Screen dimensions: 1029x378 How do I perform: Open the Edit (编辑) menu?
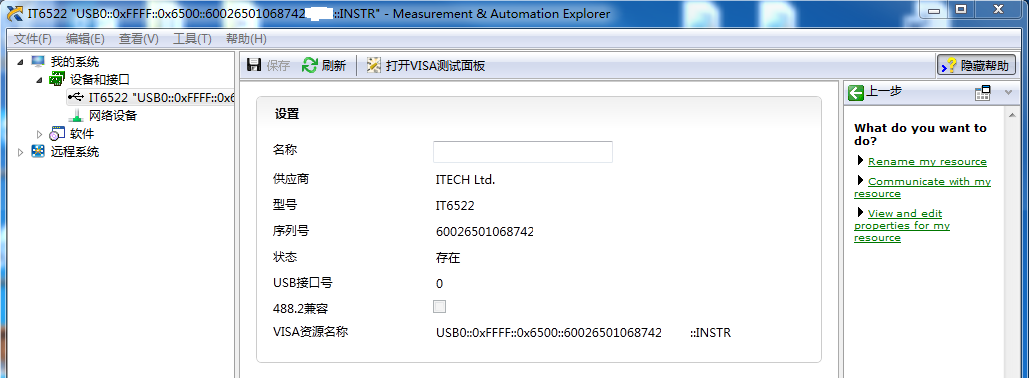coord(85,39)
